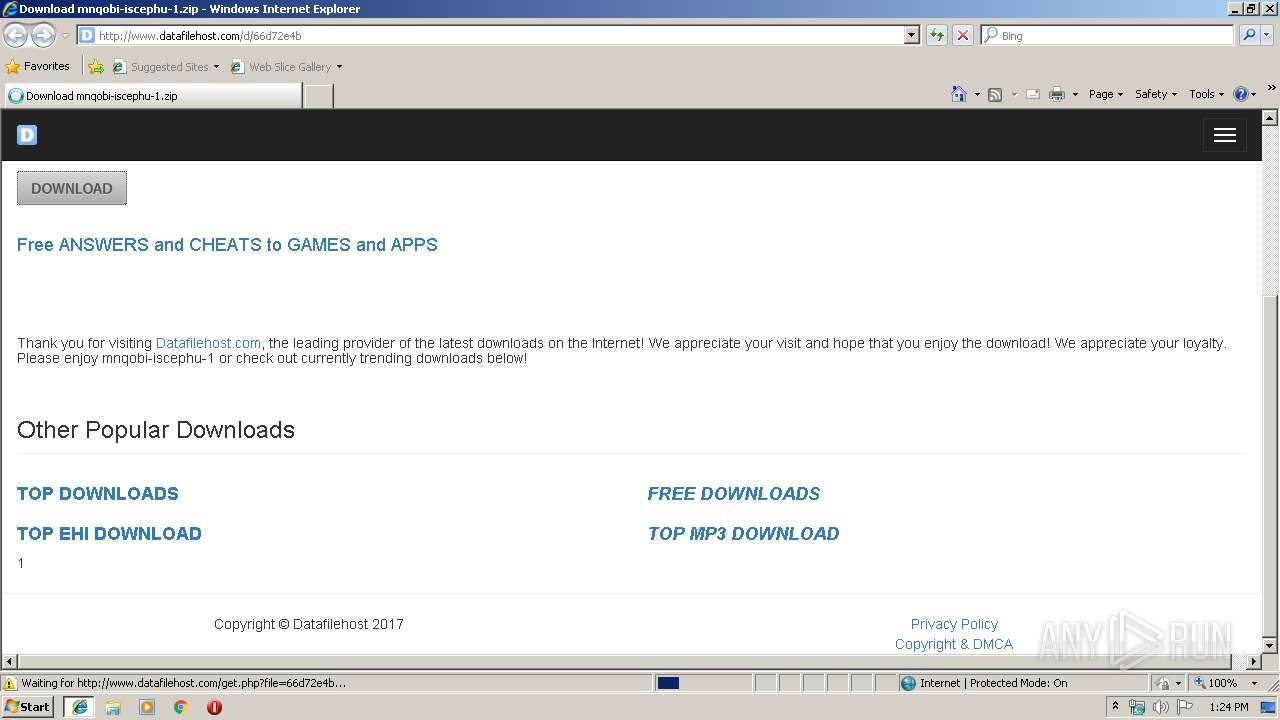Viewport: 1280px width, 720px height.
Task: Click the browser Forward arrow button
Action: [x=43, y=35]
